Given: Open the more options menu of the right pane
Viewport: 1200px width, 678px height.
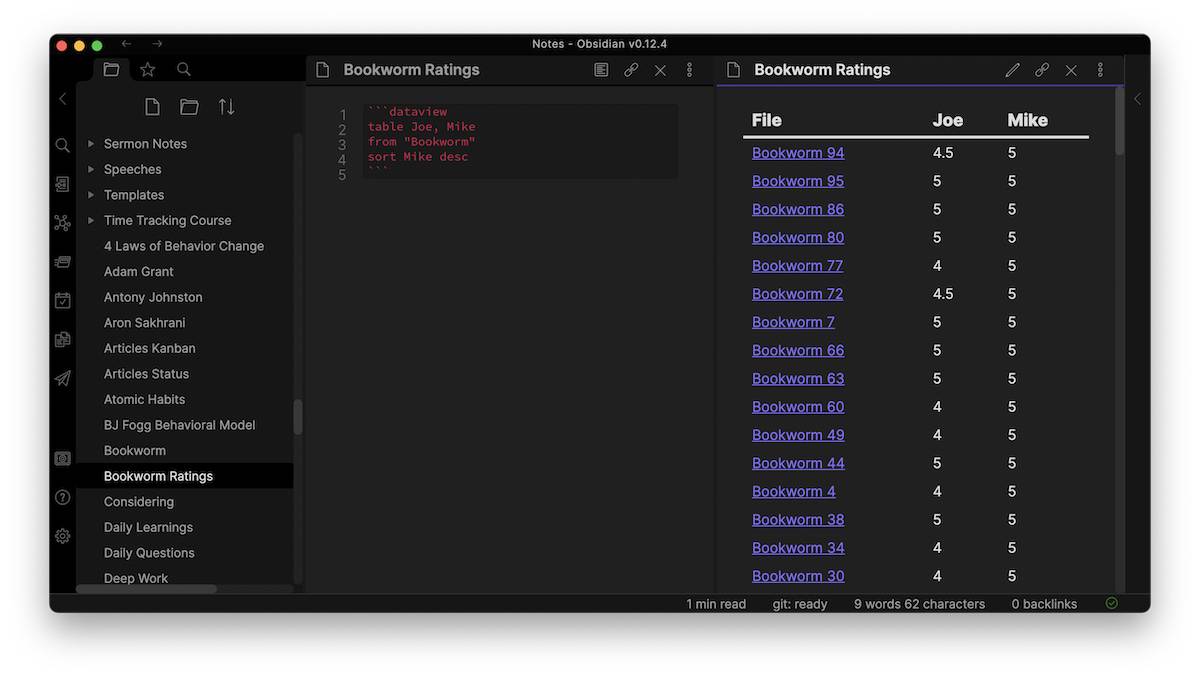Looking at the screenshot, I should tap(1100, 70).
